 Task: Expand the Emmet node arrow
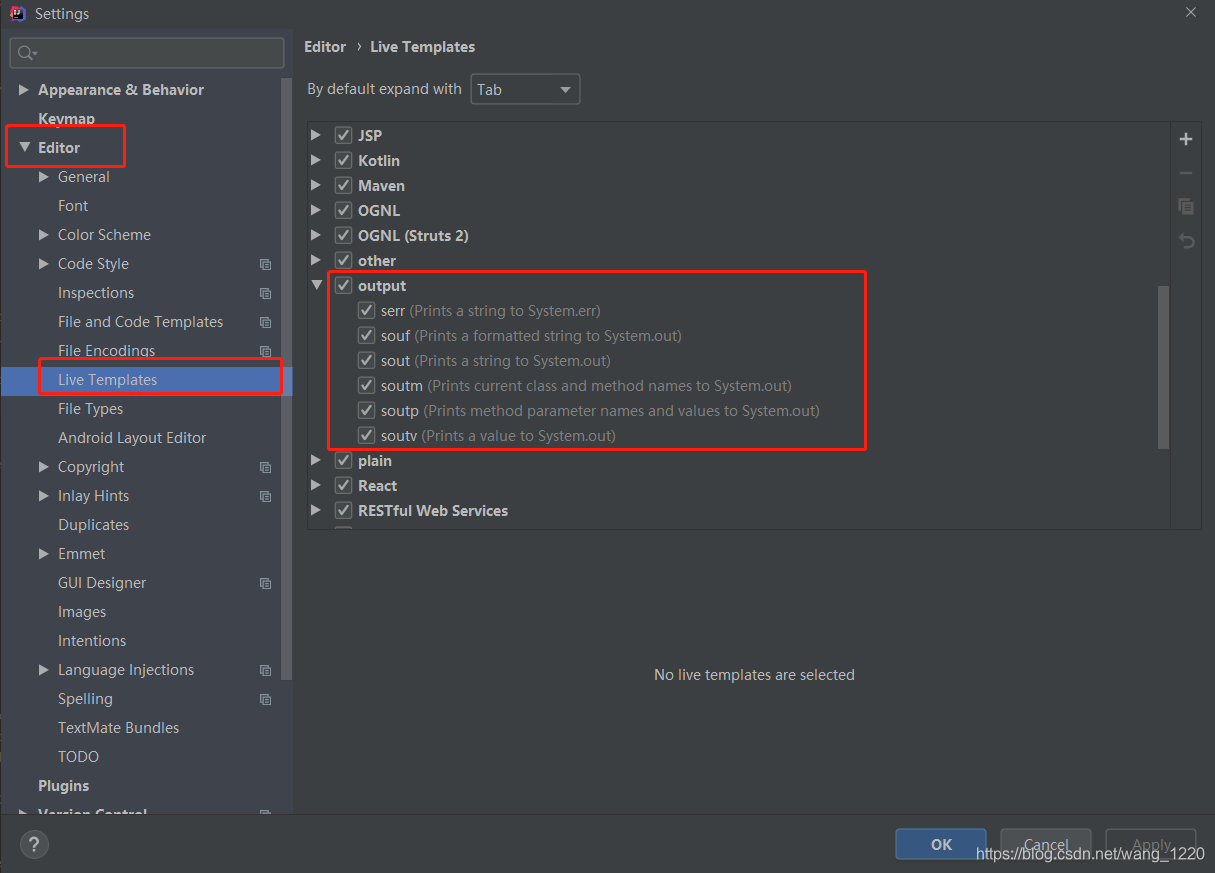(44, 554)
